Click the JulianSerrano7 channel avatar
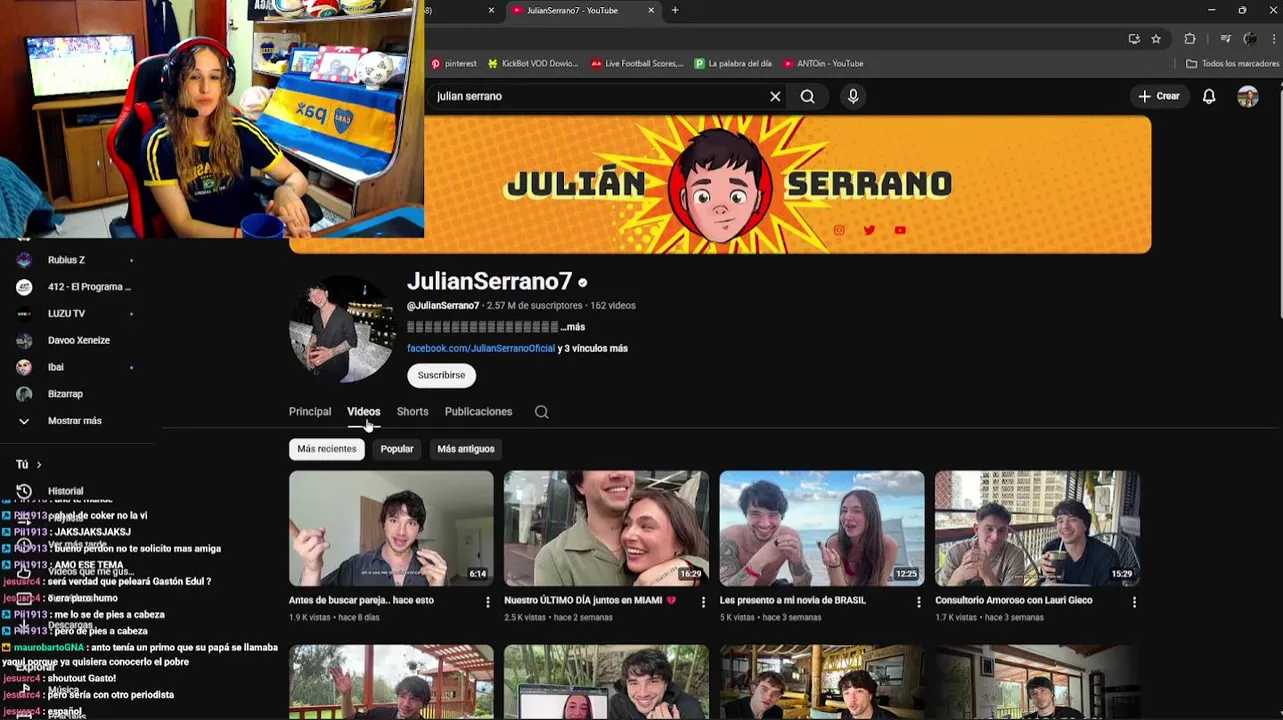 point(342,330)
